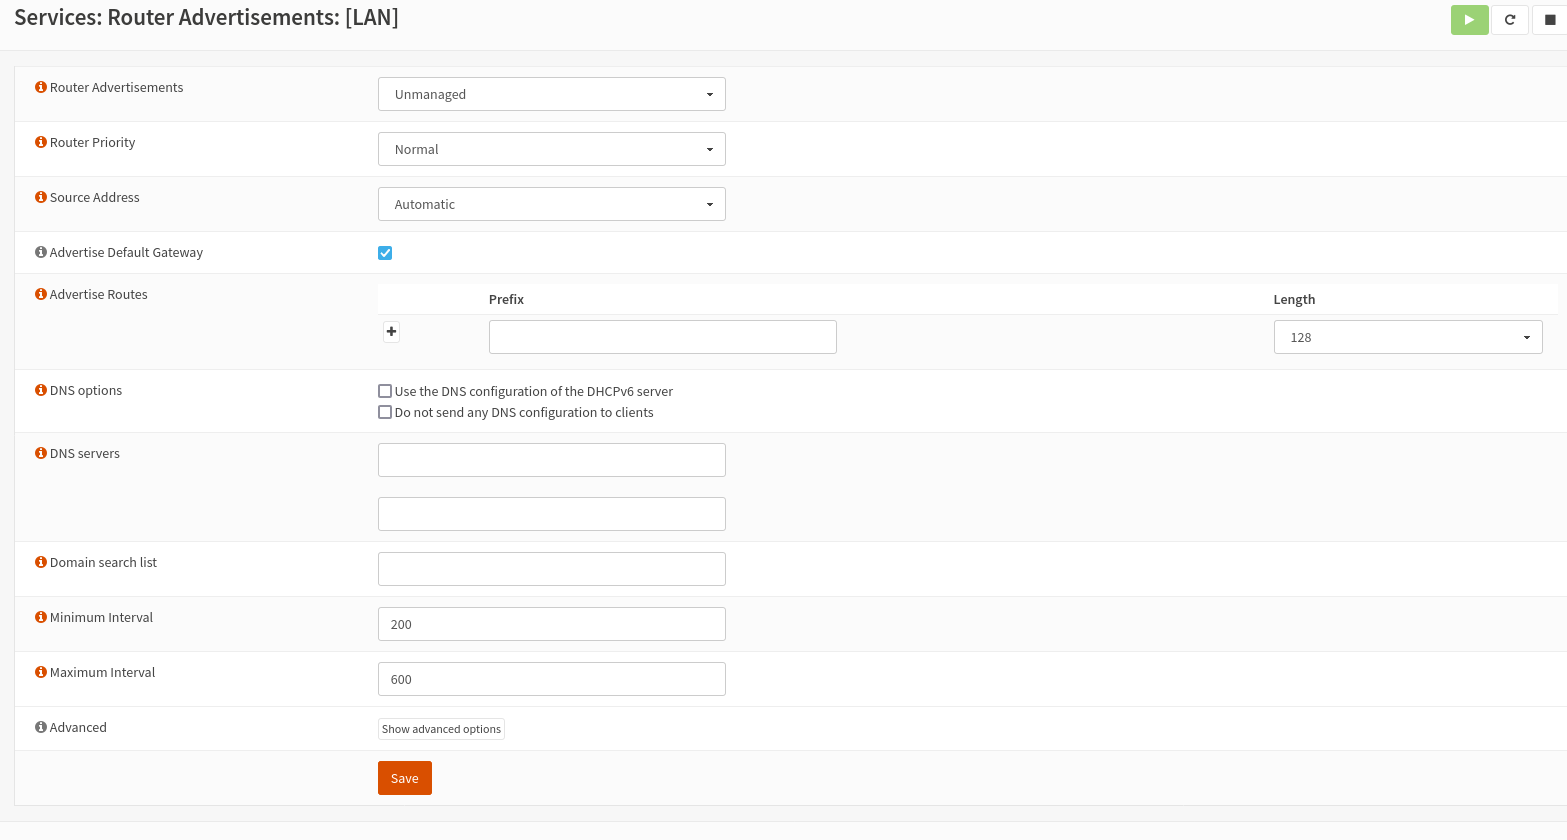Image resolution: width=1567 pixels, height=840 pixels.
Task: Click the page title Services: Router Advertisements: [LAN]
Action: [x=206, y=18]
